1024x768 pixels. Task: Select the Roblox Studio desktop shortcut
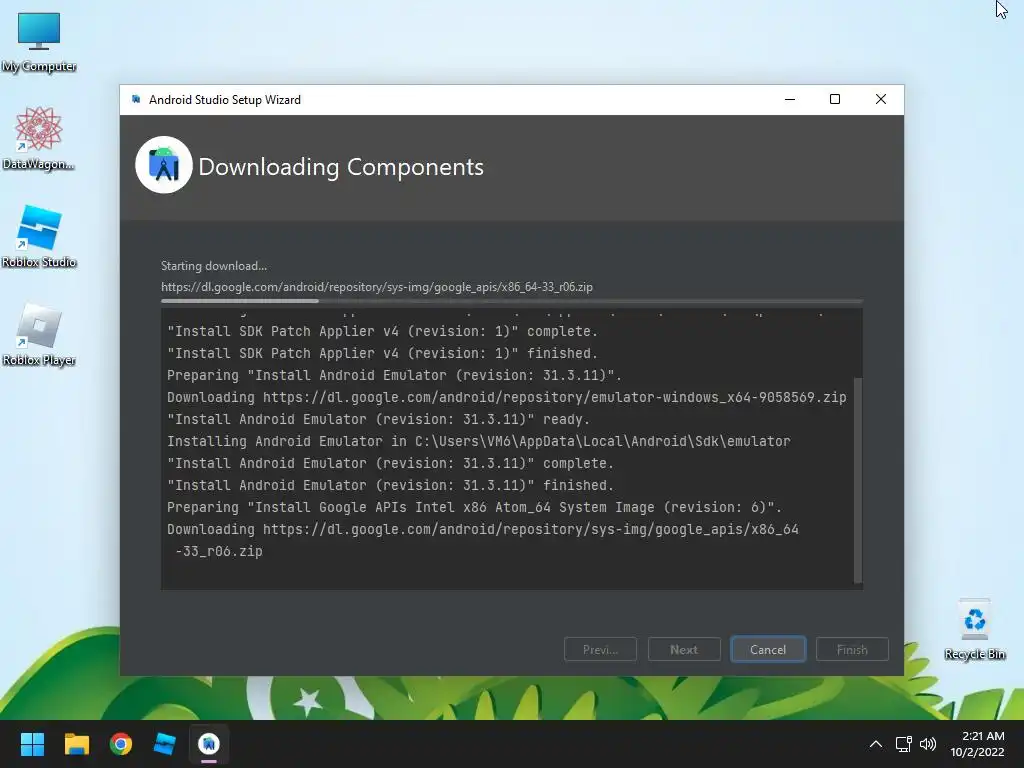click(x=39, y=236)
